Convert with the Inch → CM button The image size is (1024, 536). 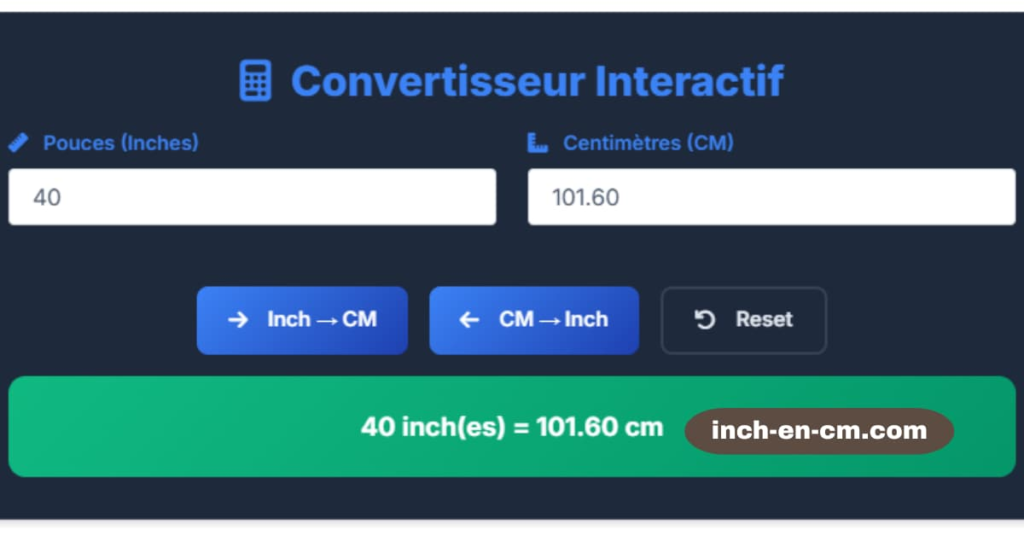(302, 320)
